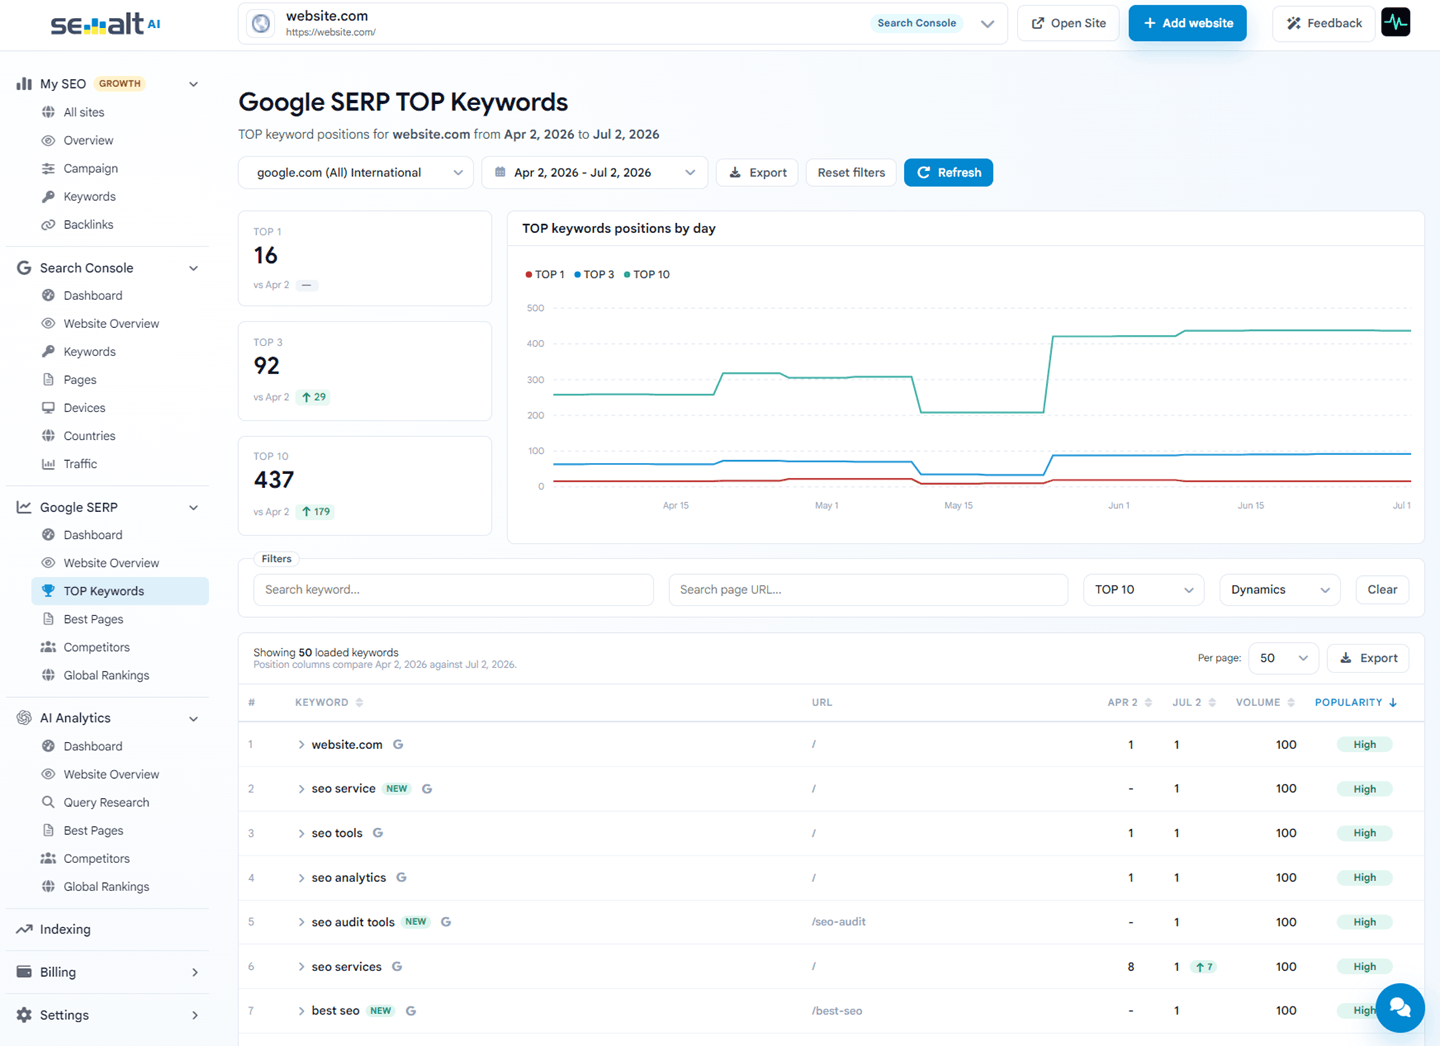Click the Google G icon beside seo services

[x=397, y=966]
